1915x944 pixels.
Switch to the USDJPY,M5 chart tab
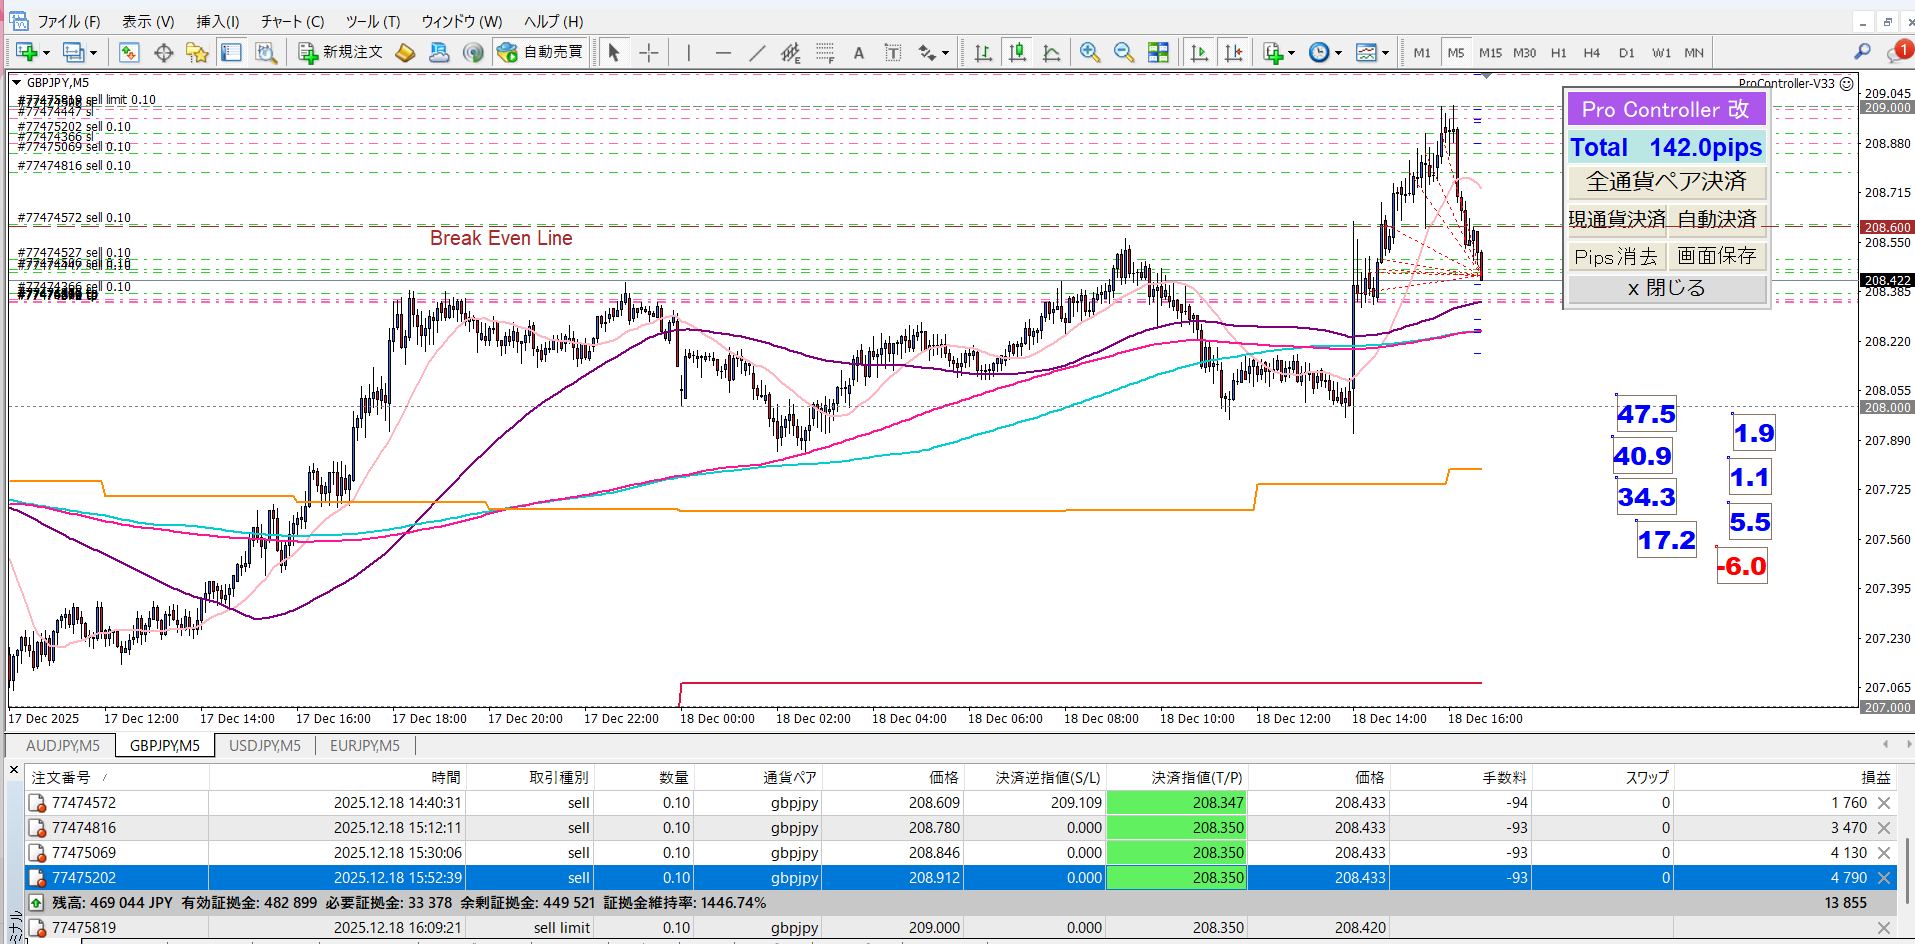(264, 746)
